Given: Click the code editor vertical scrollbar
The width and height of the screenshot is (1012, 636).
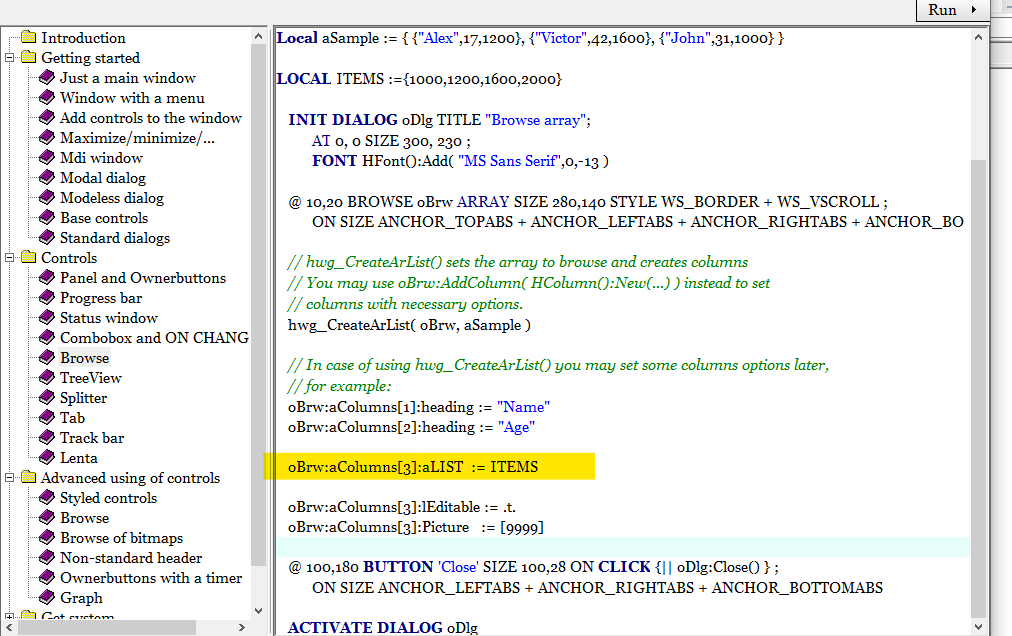Looking at the screenshot, I should click(977, 380).
